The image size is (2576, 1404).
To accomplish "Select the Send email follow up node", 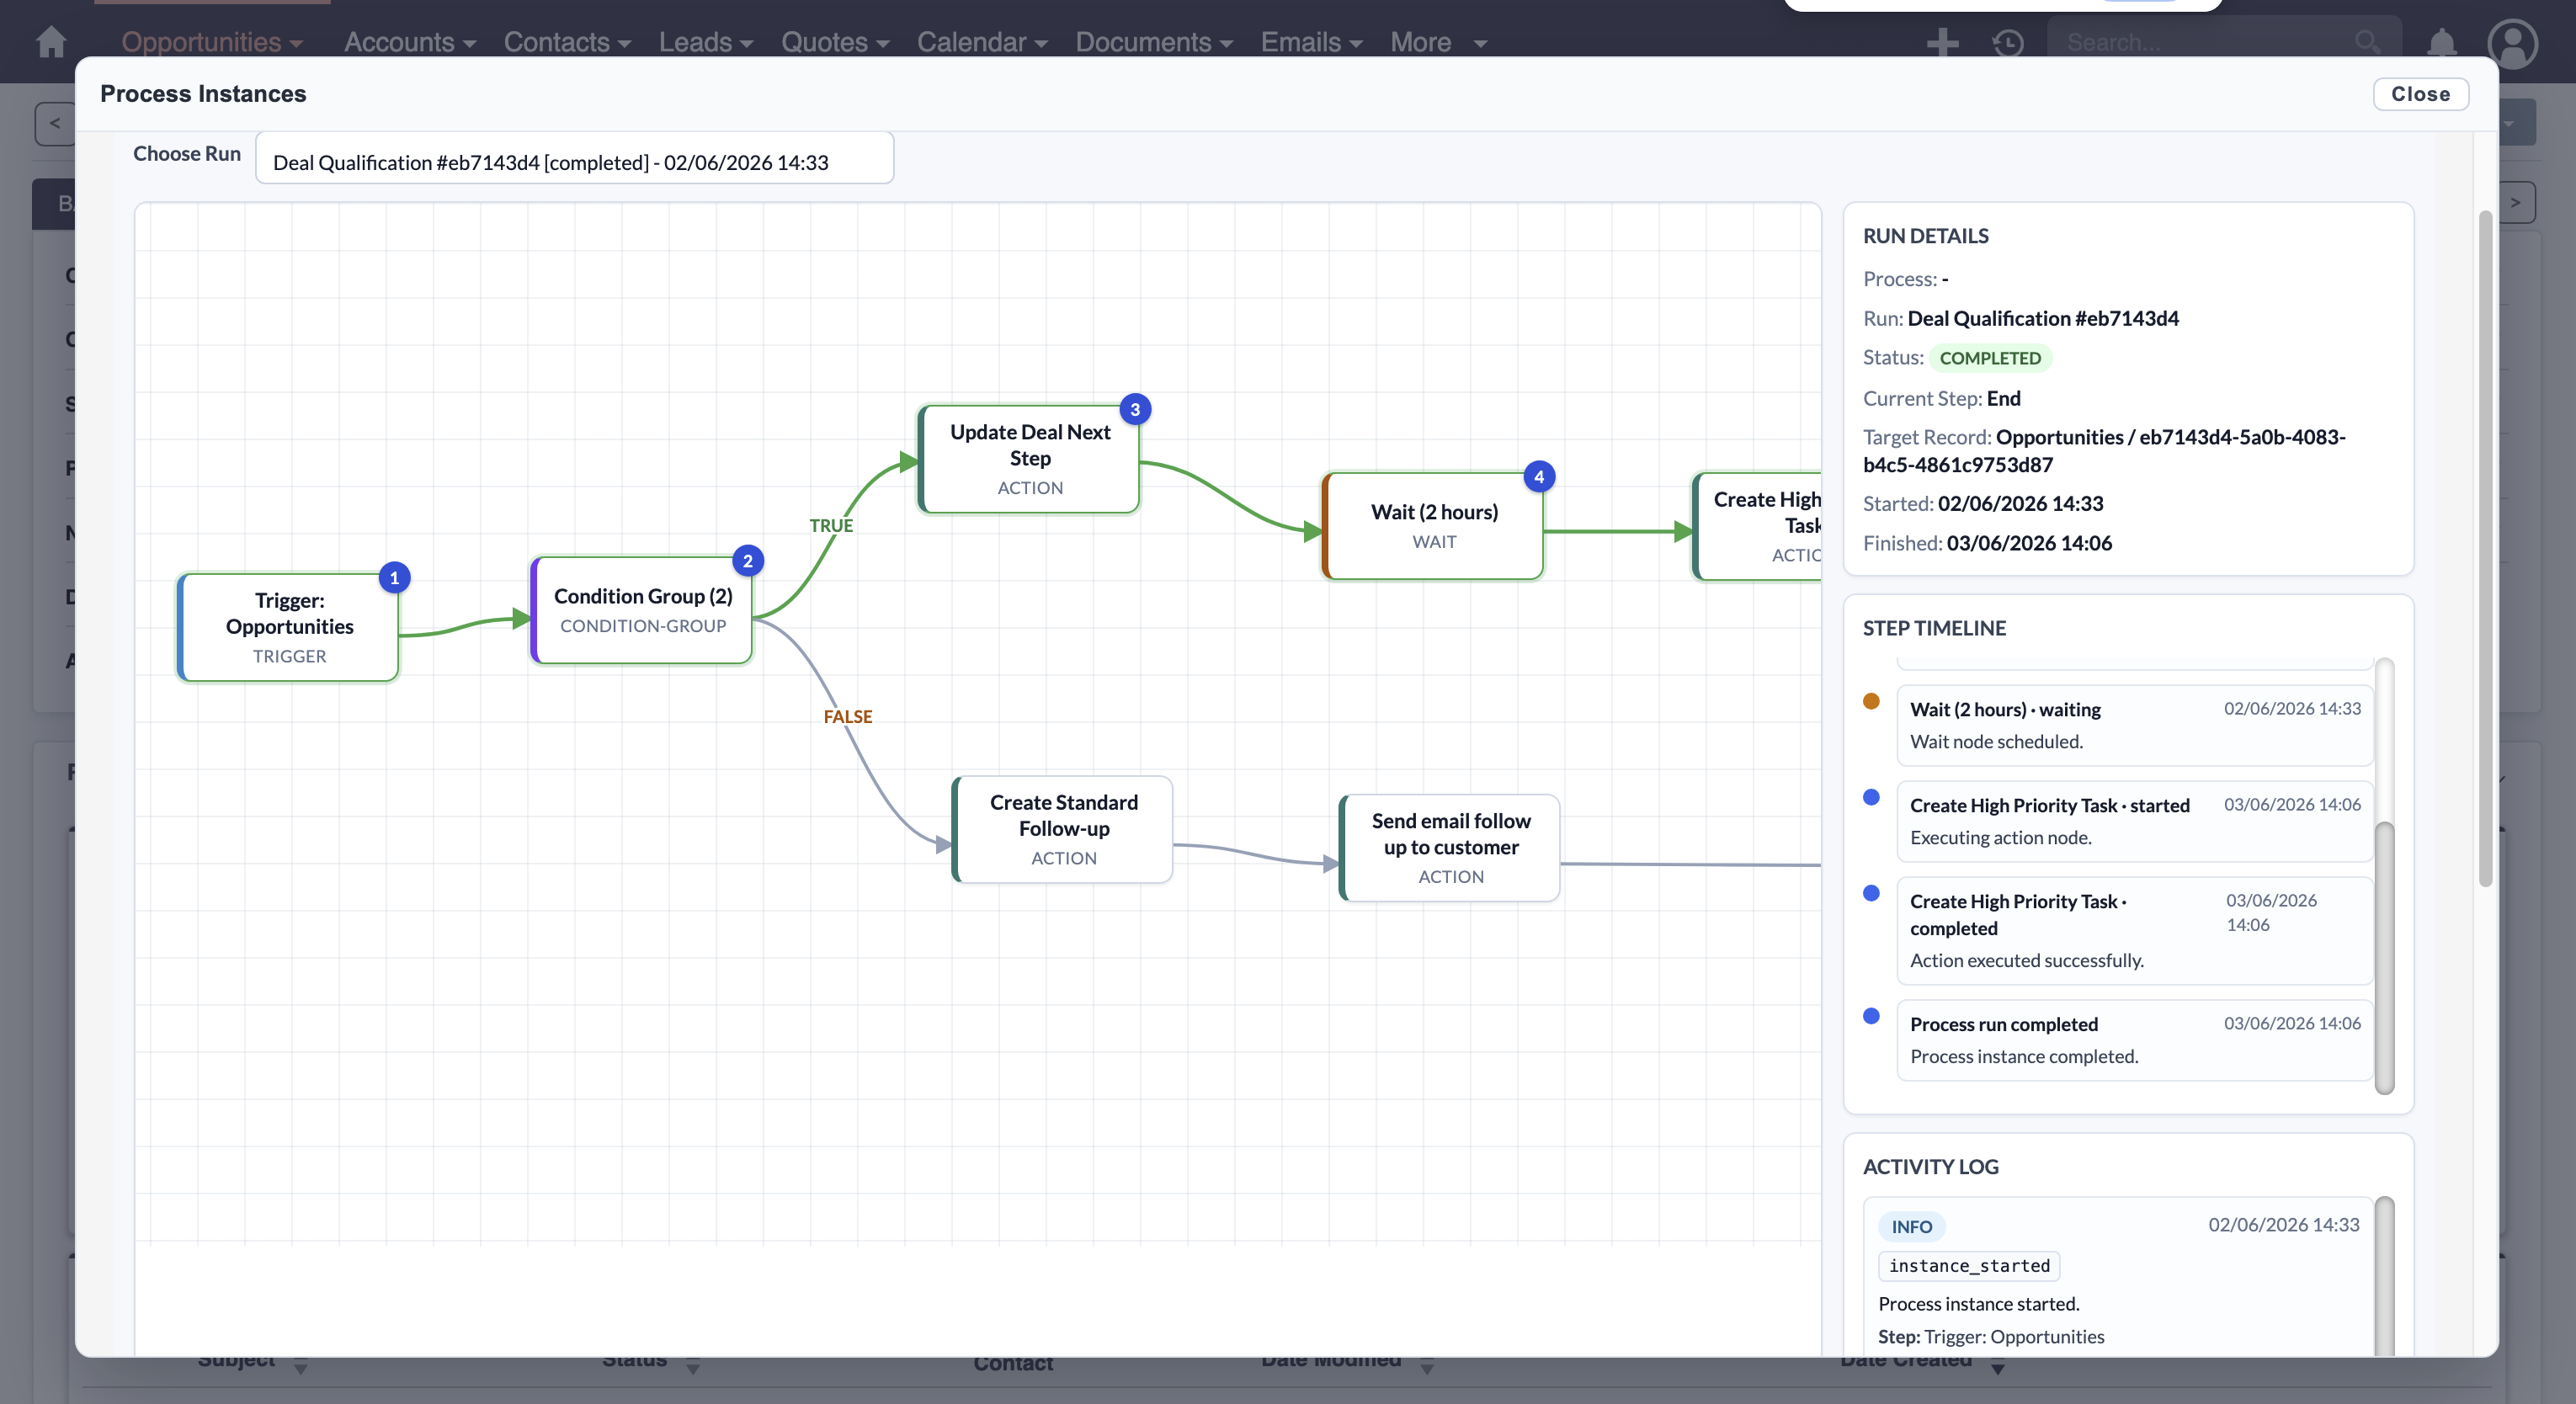I will [x=1450, y=847].
